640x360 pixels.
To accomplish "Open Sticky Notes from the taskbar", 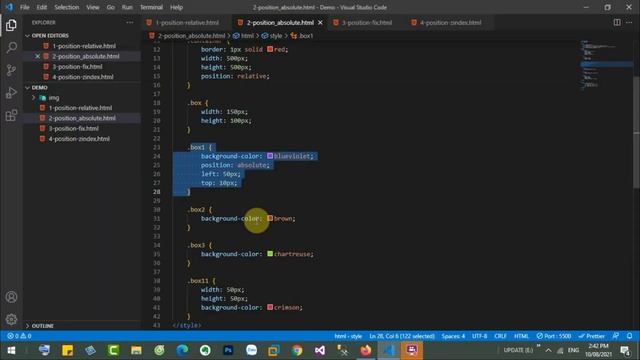I will [67, 351].
